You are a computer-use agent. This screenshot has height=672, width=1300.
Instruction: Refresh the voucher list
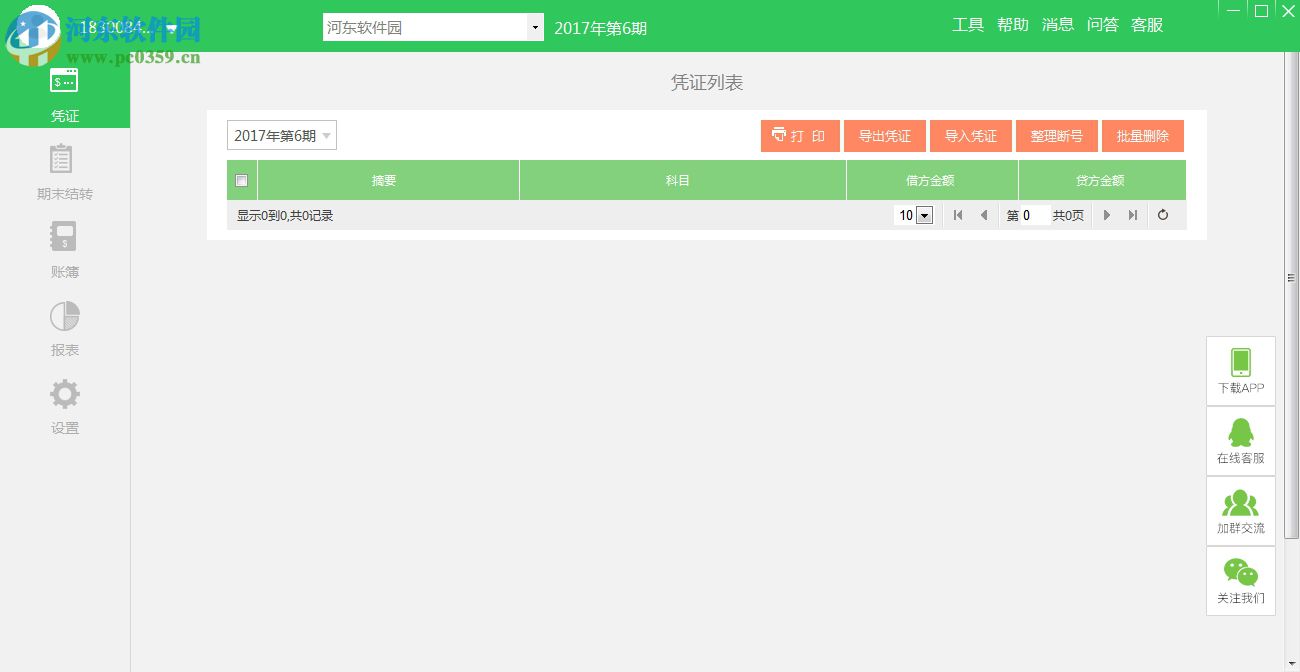(x=1163, y=215)
